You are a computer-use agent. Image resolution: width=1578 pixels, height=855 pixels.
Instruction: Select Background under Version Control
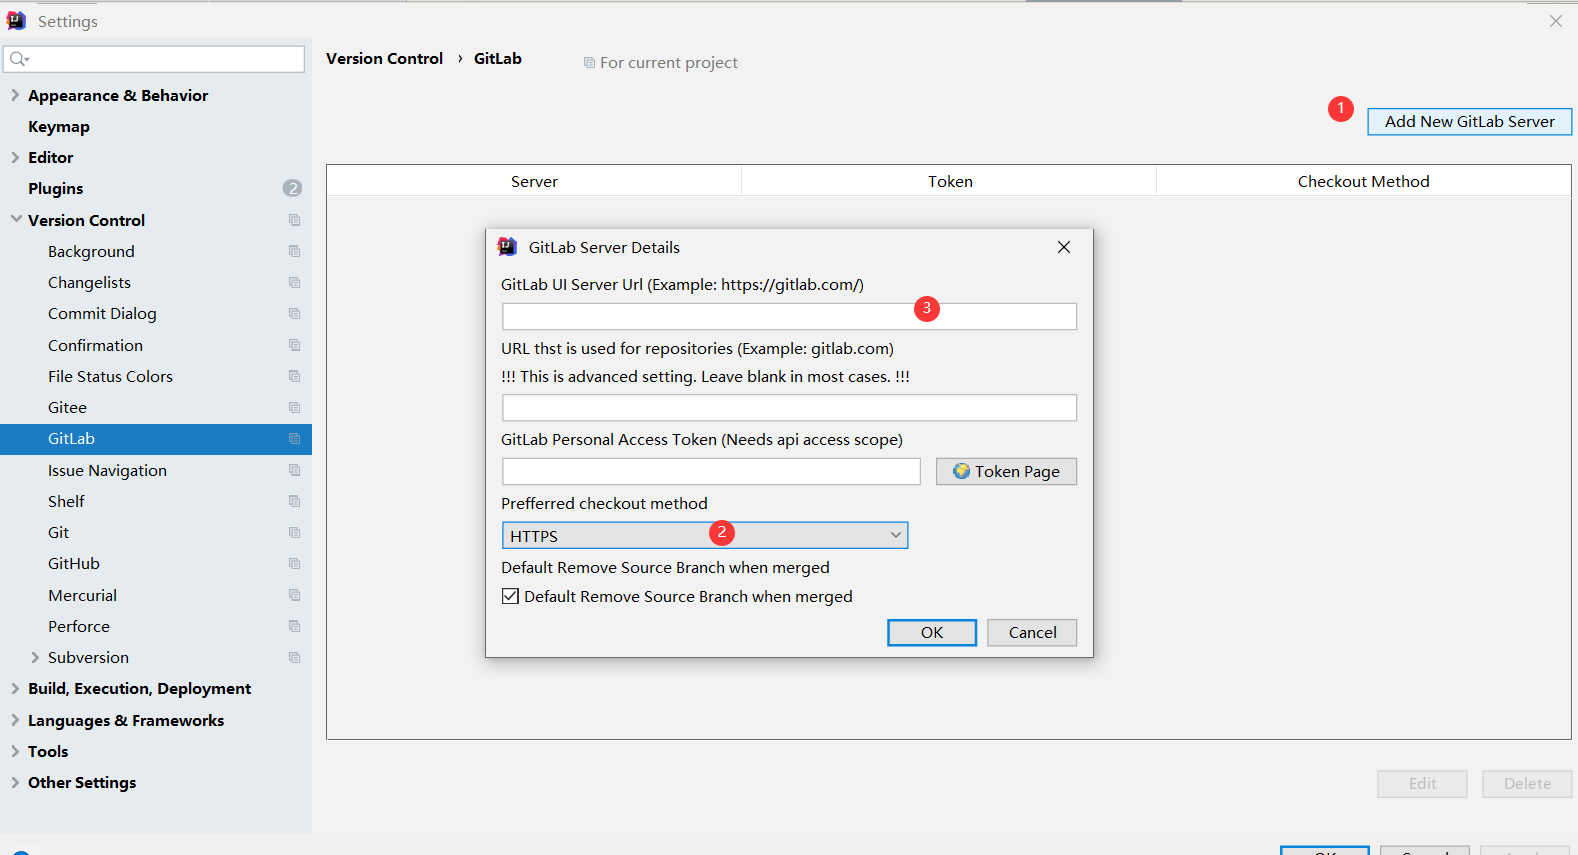91,252
